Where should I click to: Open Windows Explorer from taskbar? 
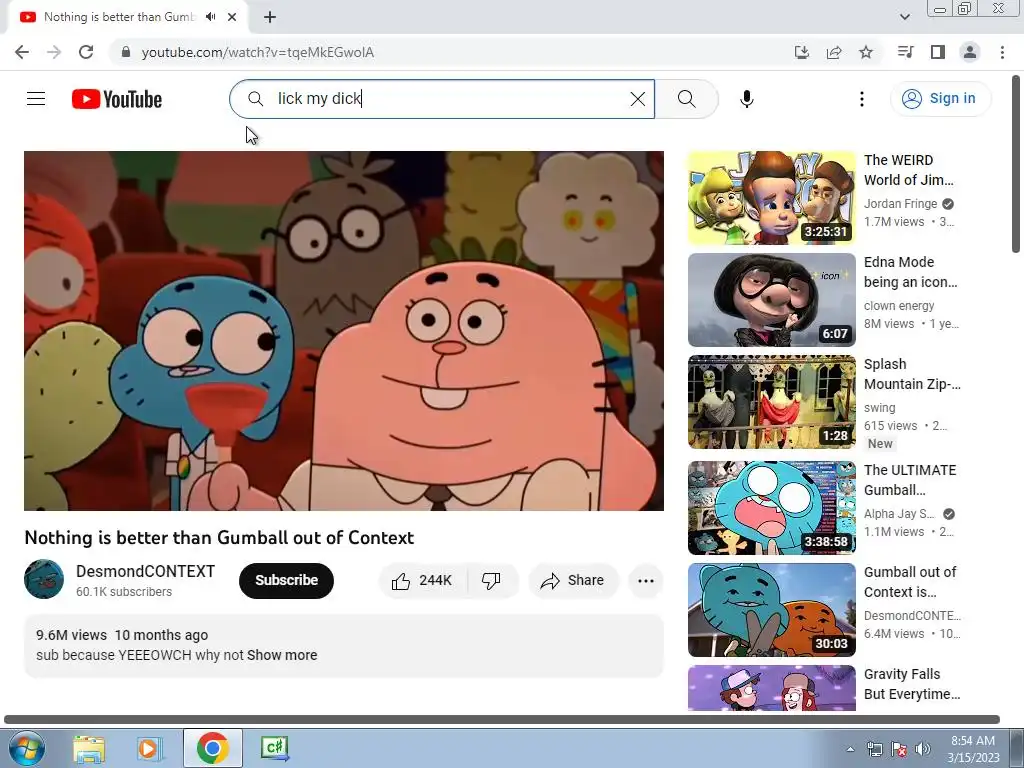coord(89,748)
